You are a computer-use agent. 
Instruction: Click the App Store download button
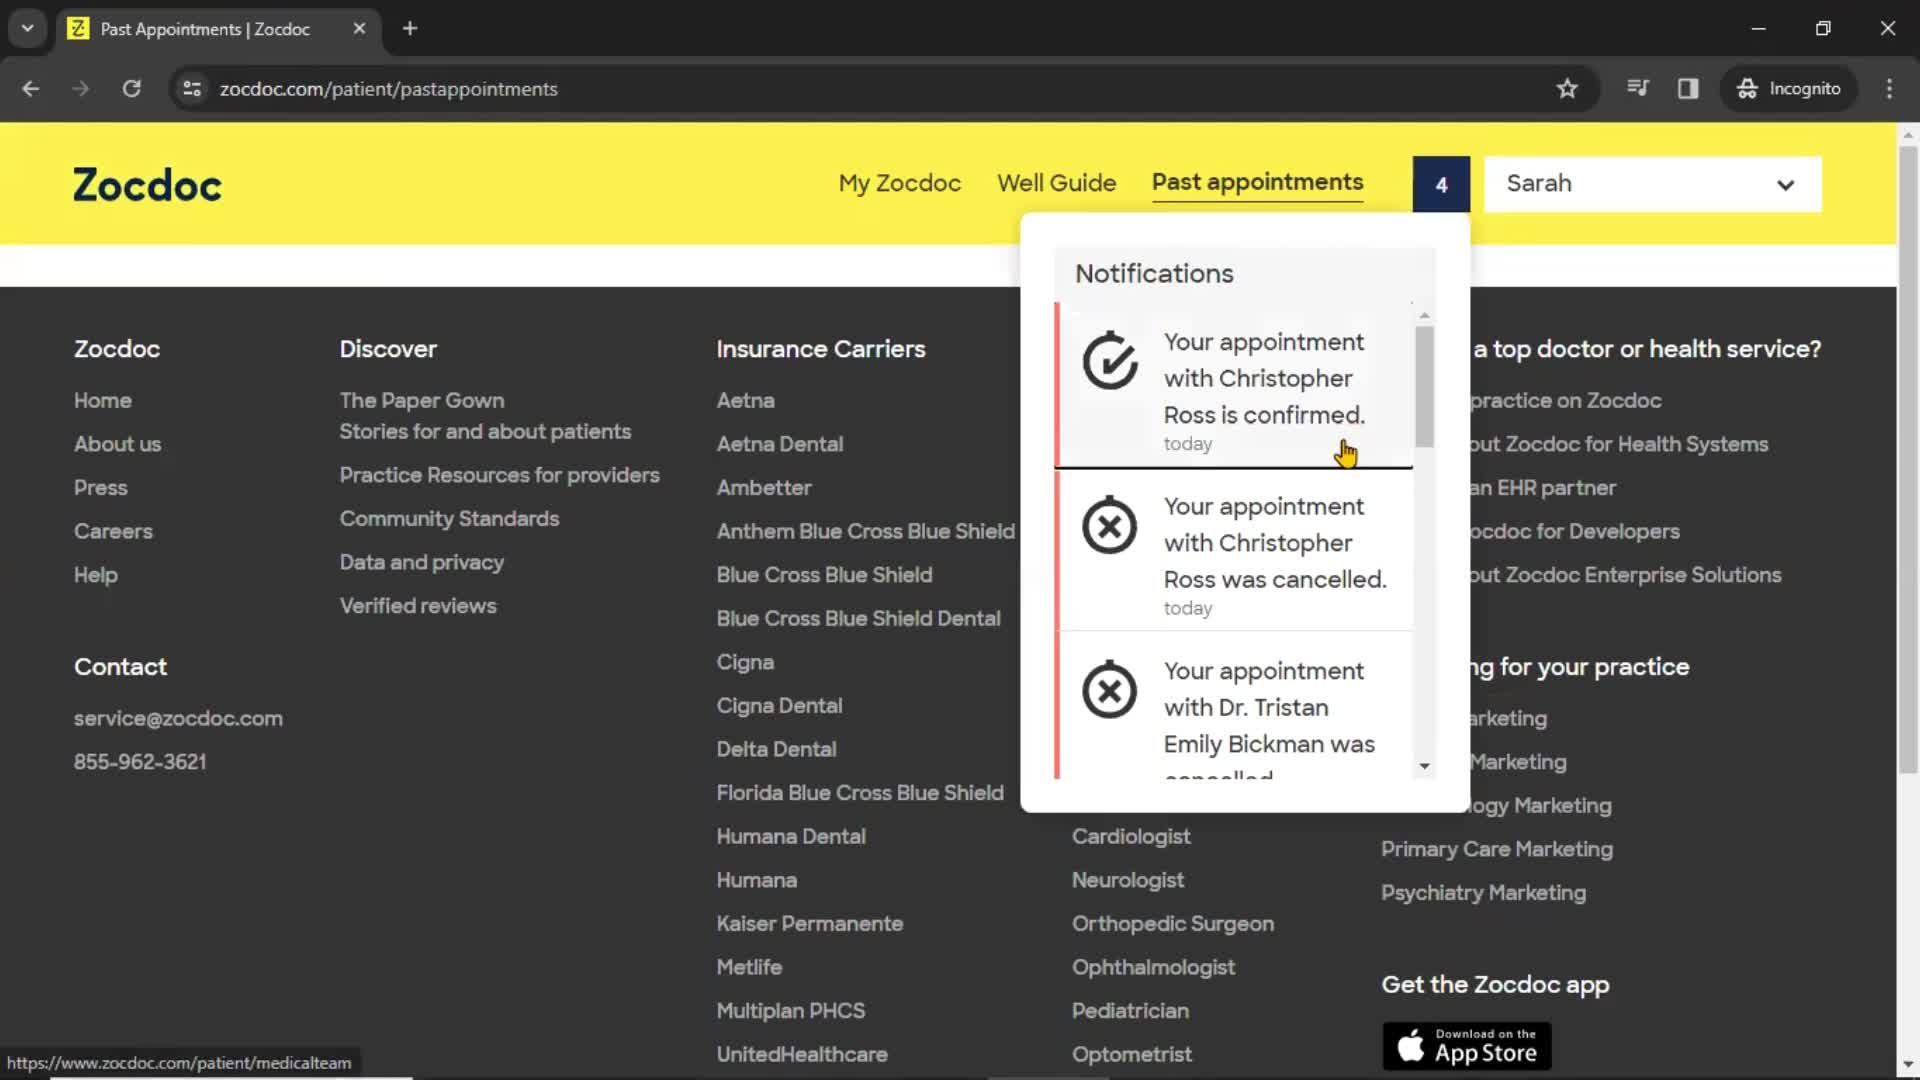coord(1468,1042)
